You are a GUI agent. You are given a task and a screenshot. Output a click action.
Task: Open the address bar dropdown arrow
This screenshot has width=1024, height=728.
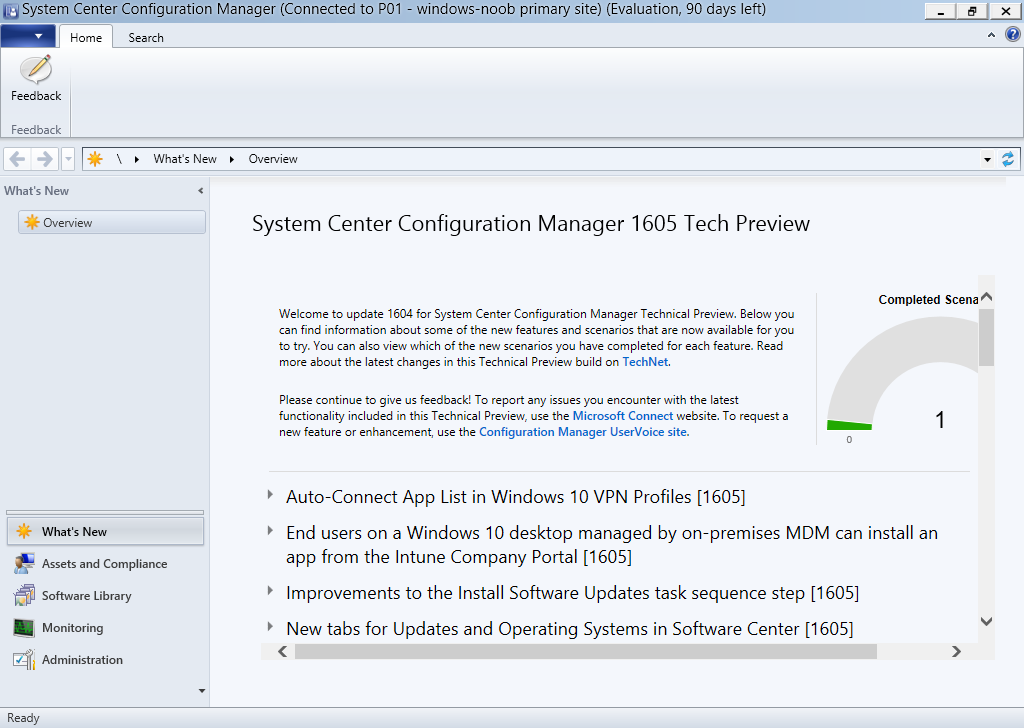[987, 159]
